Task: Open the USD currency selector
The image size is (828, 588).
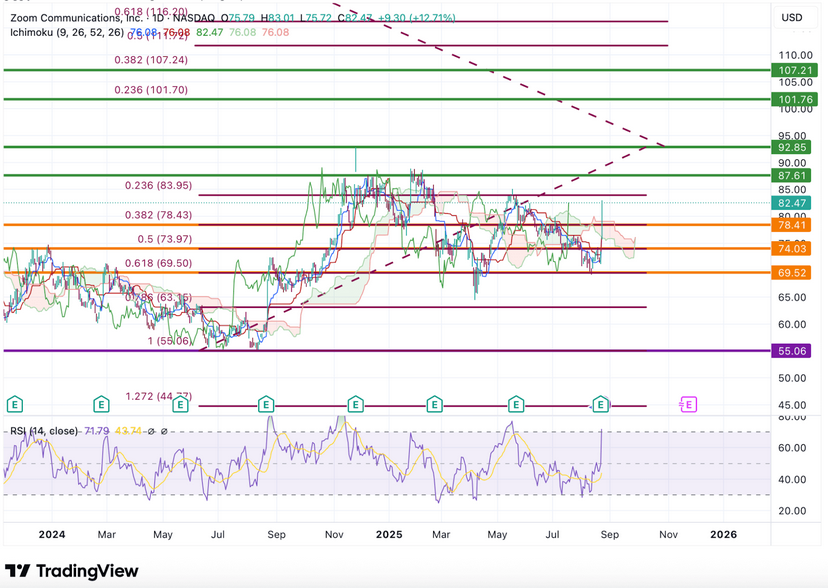Action: tap(791, 17)
